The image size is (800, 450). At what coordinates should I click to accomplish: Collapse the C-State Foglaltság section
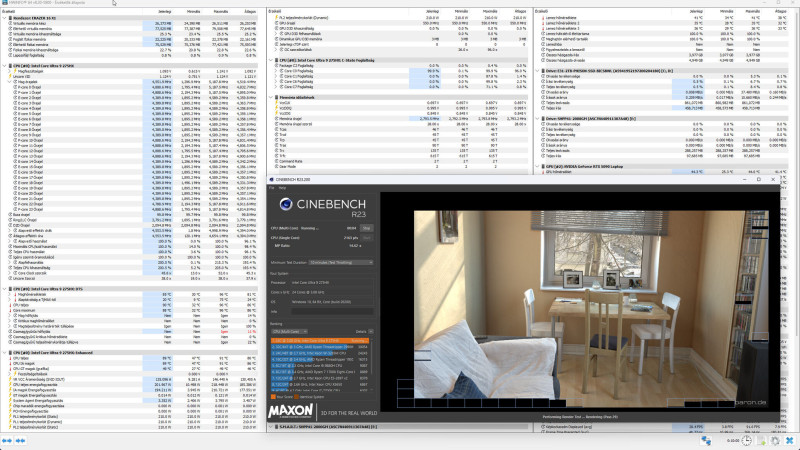coord(271,60)
